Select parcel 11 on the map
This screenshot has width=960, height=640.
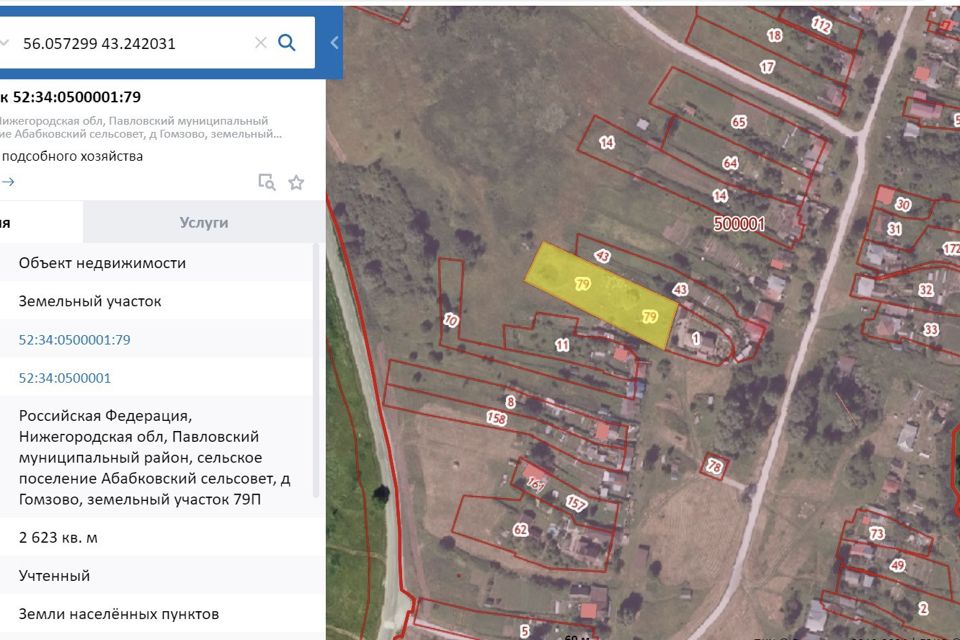pyautogui.click(x=562, y=345)
